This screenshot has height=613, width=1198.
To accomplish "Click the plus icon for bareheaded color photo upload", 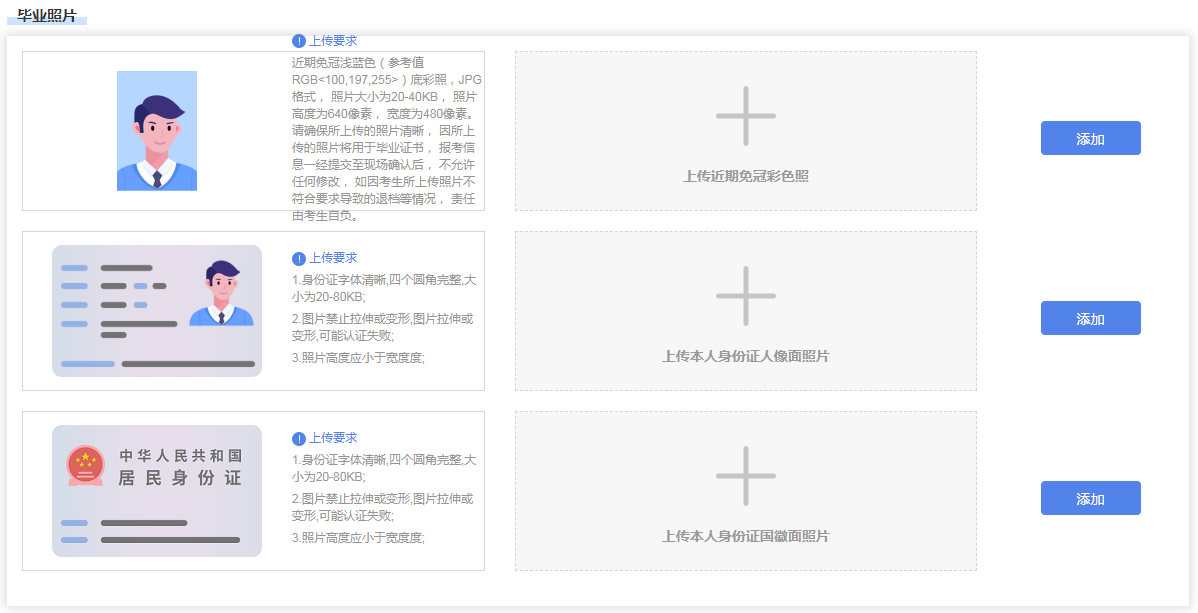I will 745,116.
